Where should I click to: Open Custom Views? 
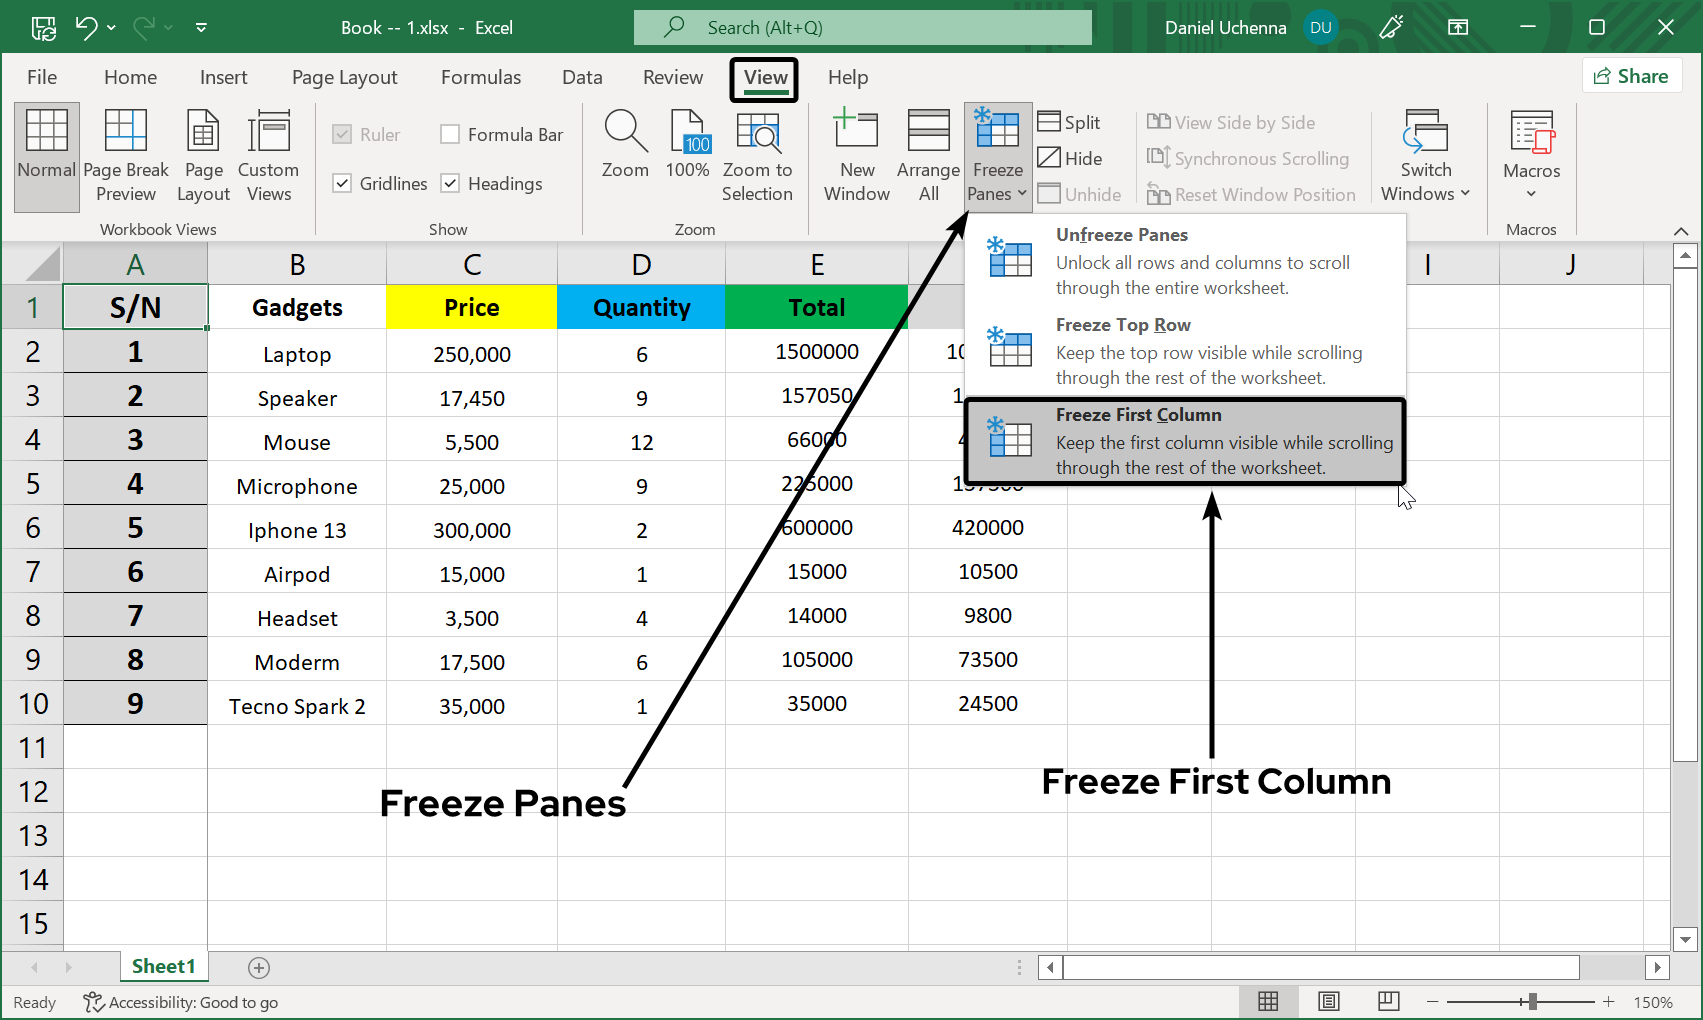pyautogui.click(x=268, y=155)
